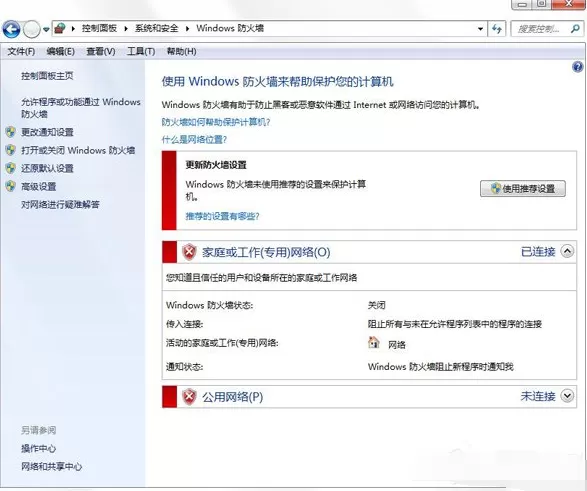Select the 家庭或工作(专用)网络(O) header

(x=266, y=252)
